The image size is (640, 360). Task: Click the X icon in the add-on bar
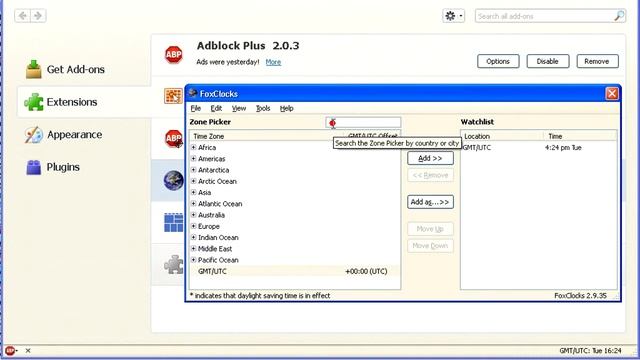[28, 350]
